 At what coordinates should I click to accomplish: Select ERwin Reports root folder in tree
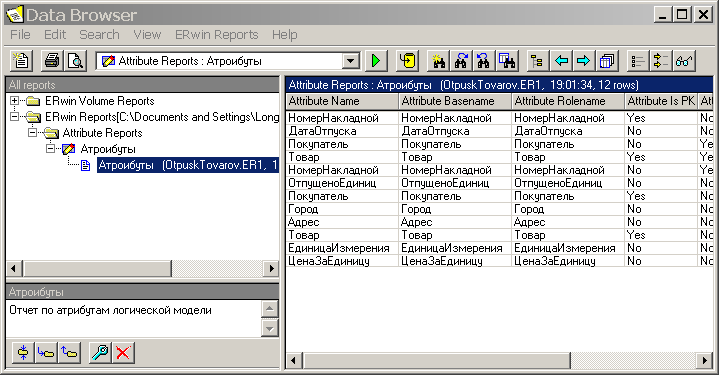point(161,117)
